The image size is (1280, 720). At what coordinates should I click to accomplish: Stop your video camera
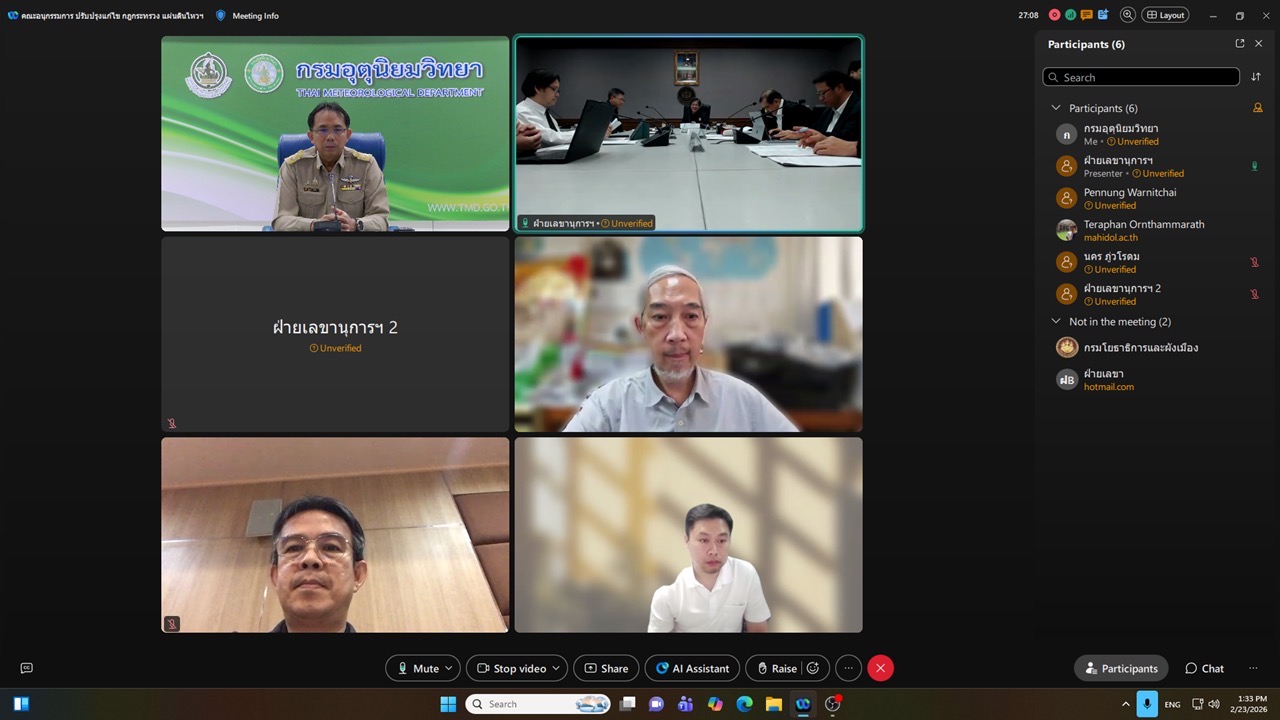pos(509,668)
